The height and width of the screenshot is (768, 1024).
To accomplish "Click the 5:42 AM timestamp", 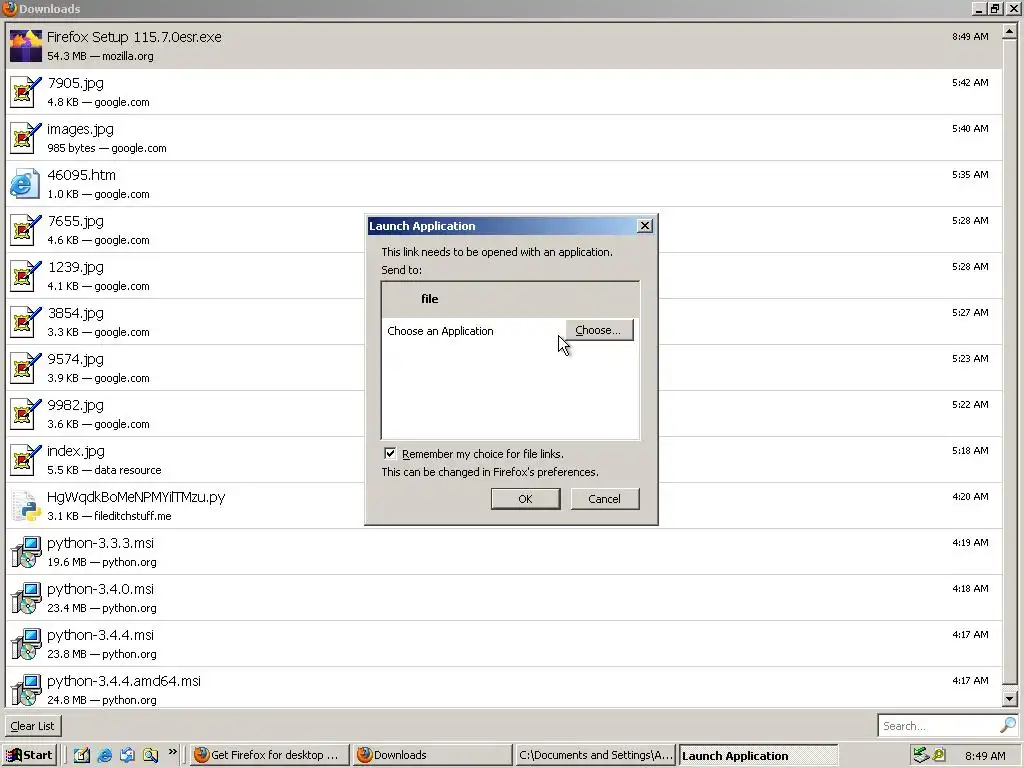I will [x=970, y=82].
